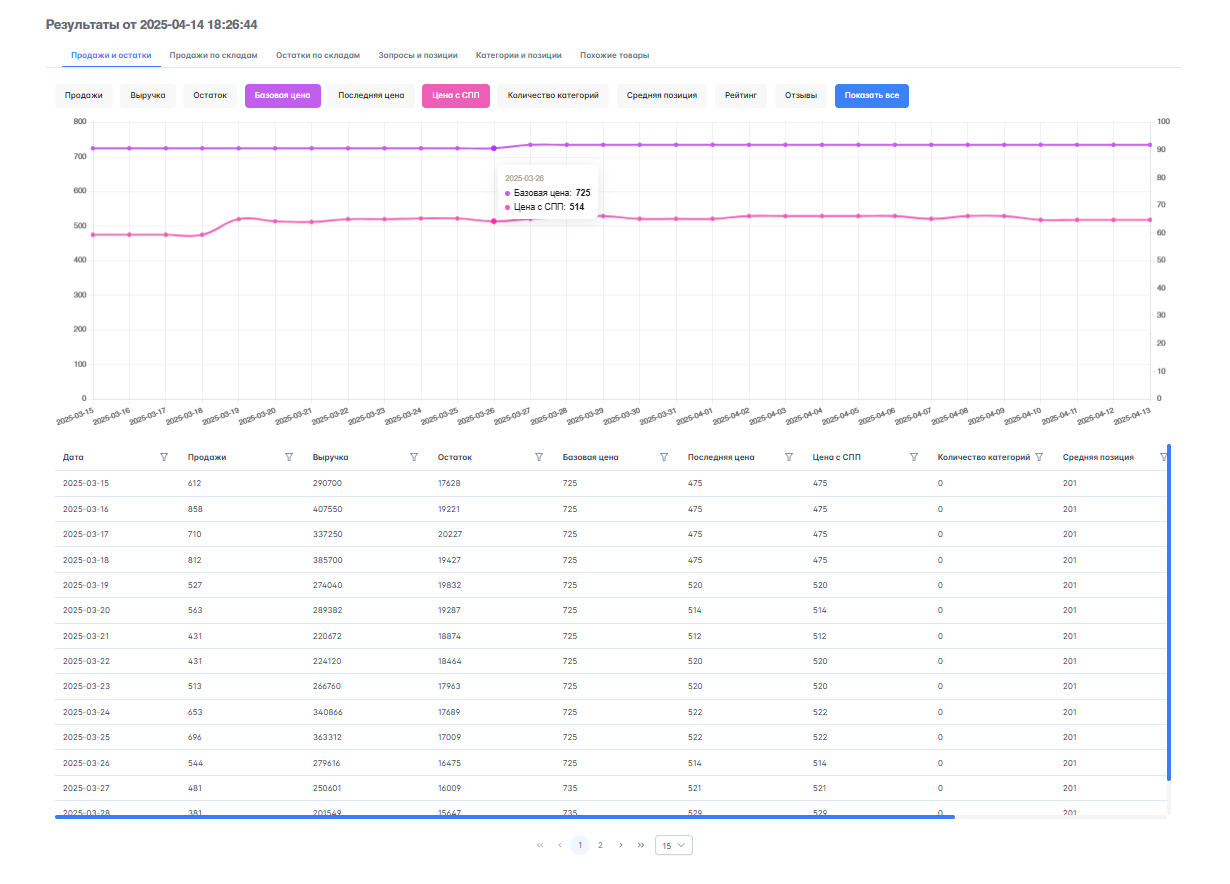The width and height of the screenshot is (1230, 884).
Task: Click the Показать все button
Action: tap(871, 96)
